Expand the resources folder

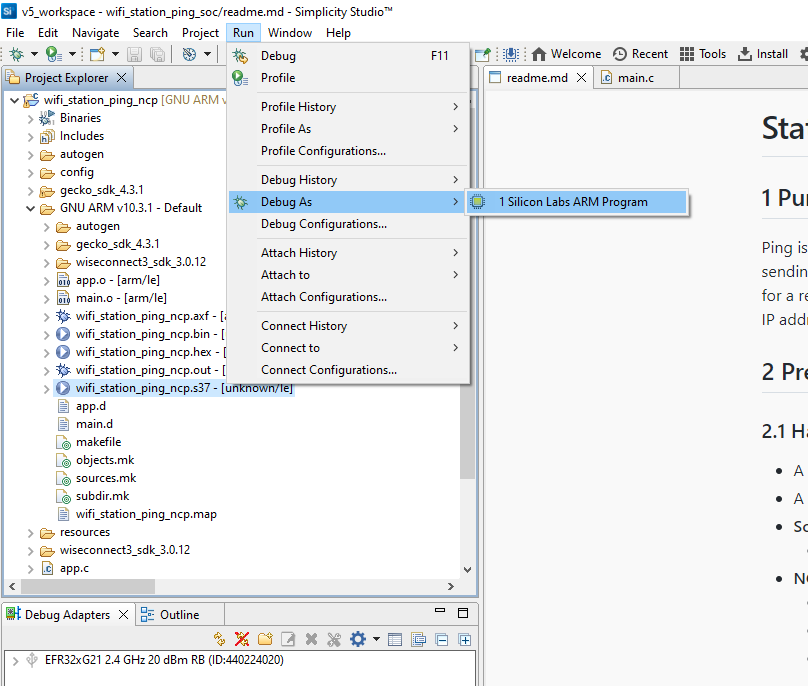30,532
